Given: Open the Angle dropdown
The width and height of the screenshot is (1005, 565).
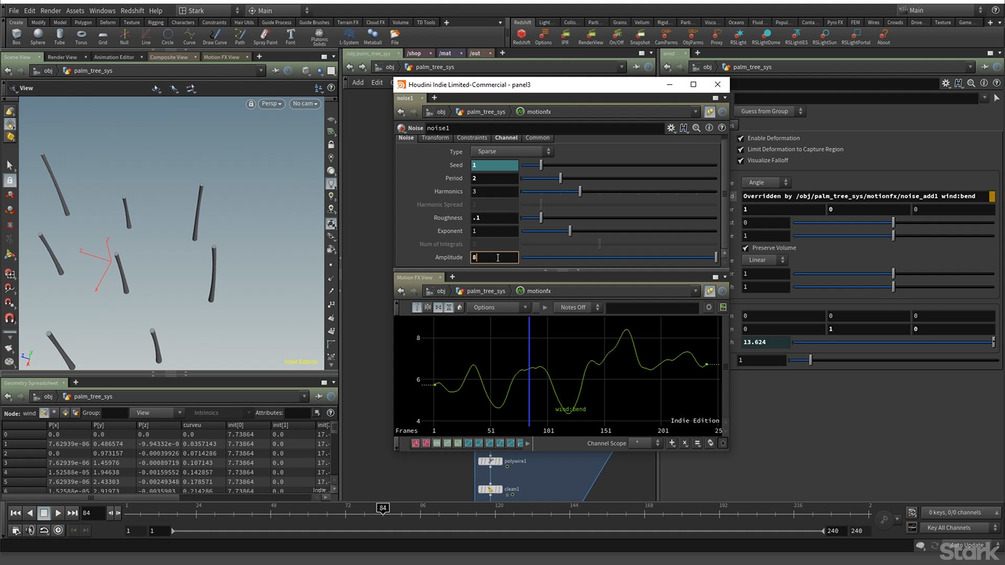Looking at the screenshot, I should [x=766, y=183].
